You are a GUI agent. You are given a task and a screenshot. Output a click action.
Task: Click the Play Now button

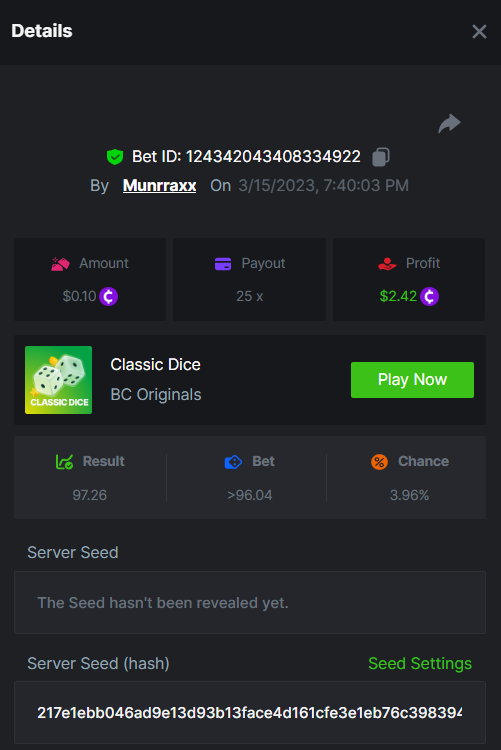coord(412,380)
